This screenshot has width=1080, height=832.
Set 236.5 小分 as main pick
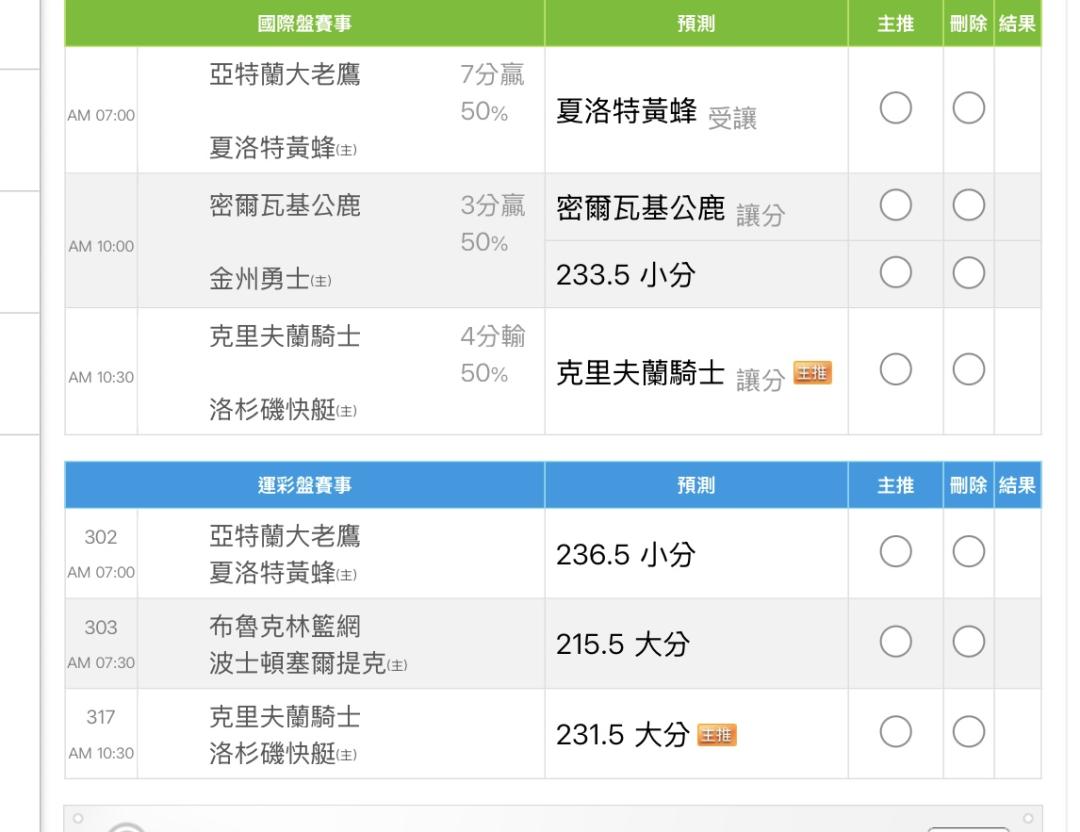(x=895, y=553)
